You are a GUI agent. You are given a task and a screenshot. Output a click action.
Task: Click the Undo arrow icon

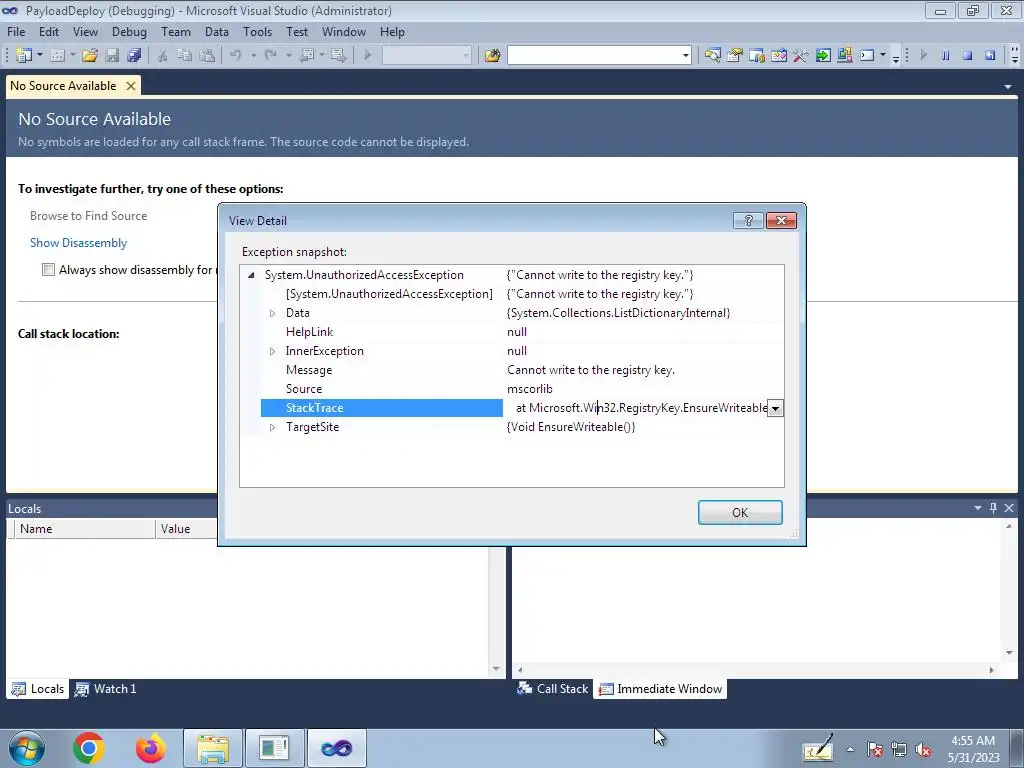[236, 56]
